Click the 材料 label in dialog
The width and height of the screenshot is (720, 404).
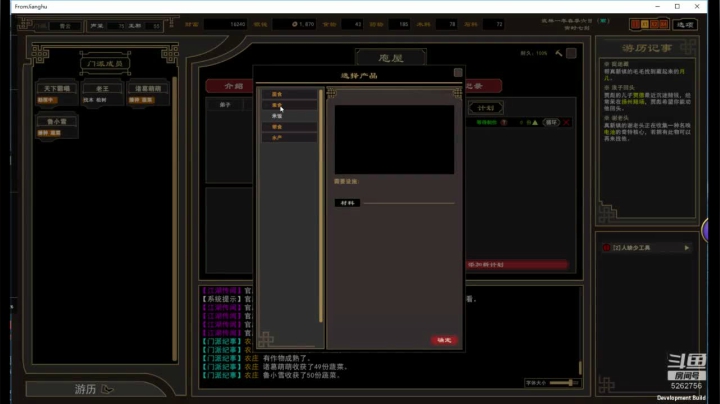coord(347,203)
